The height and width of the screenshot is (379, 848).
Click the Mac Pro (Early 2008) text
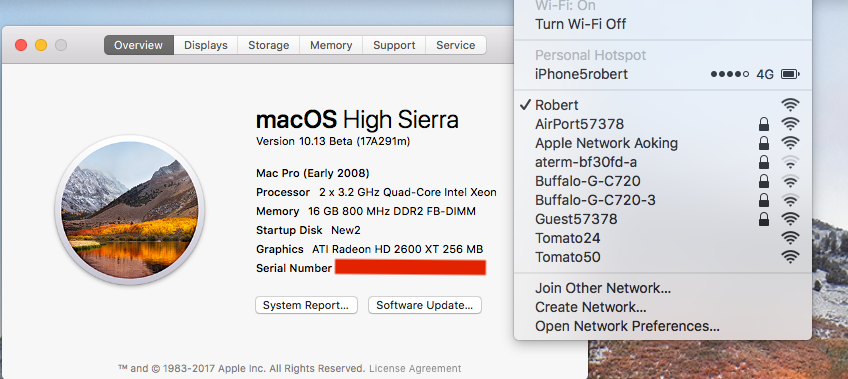[313, 174]
